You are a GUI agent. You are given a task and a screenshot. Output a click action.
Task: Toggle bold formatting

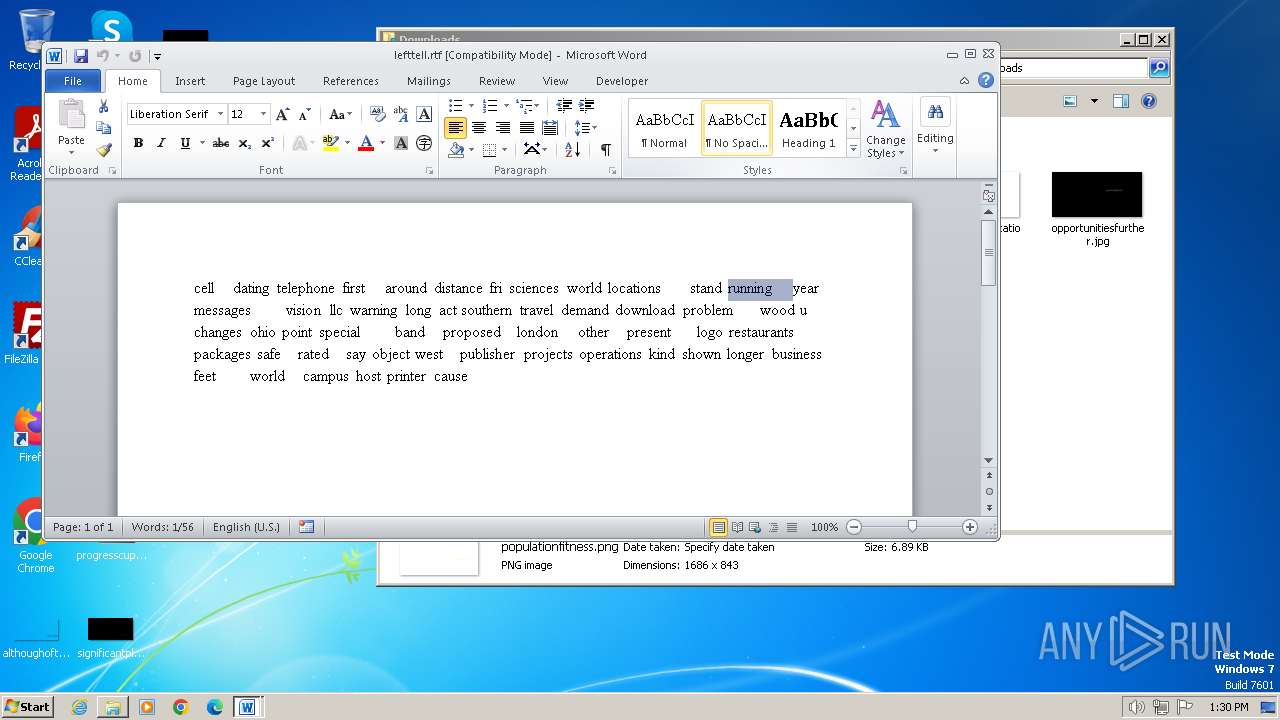[x=138, y=143]
